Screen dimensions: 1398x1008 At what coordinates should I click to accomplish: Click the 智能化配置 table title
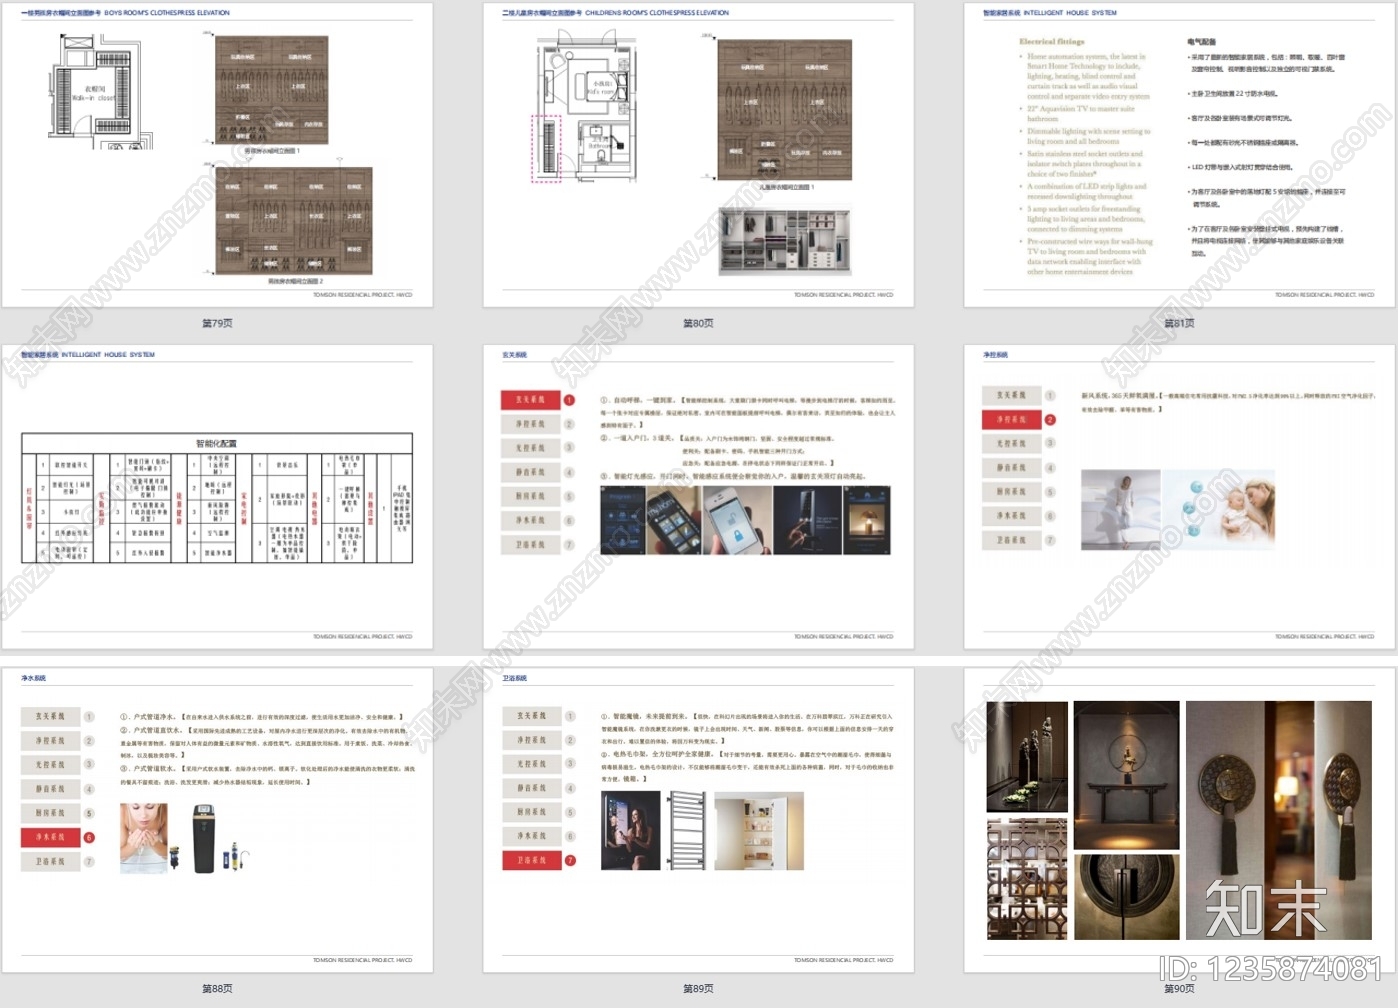(x=216, y=443)
